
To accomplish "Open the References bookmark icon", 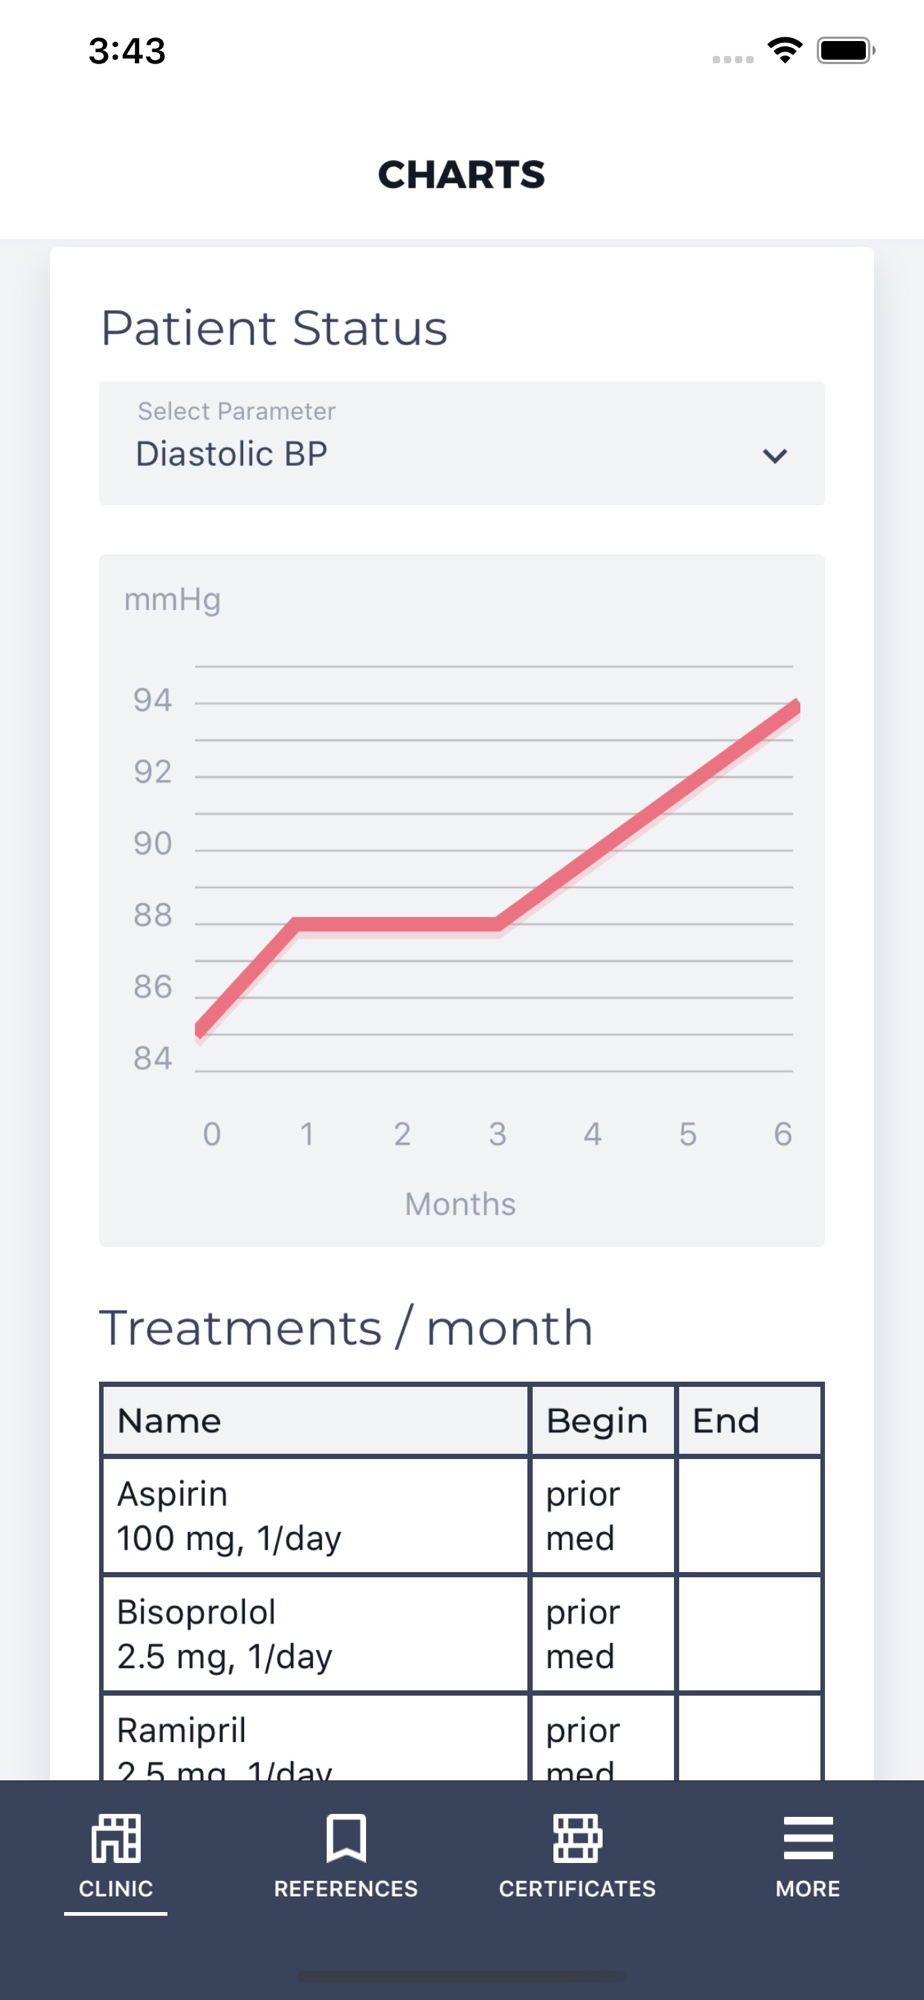I will [346, 1838].
